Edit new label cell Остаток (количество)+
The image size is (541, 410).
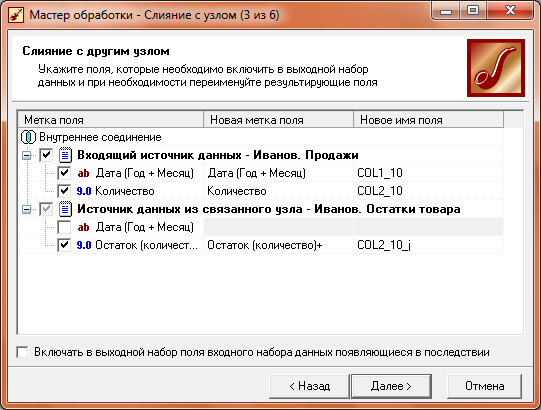(279, 245)
